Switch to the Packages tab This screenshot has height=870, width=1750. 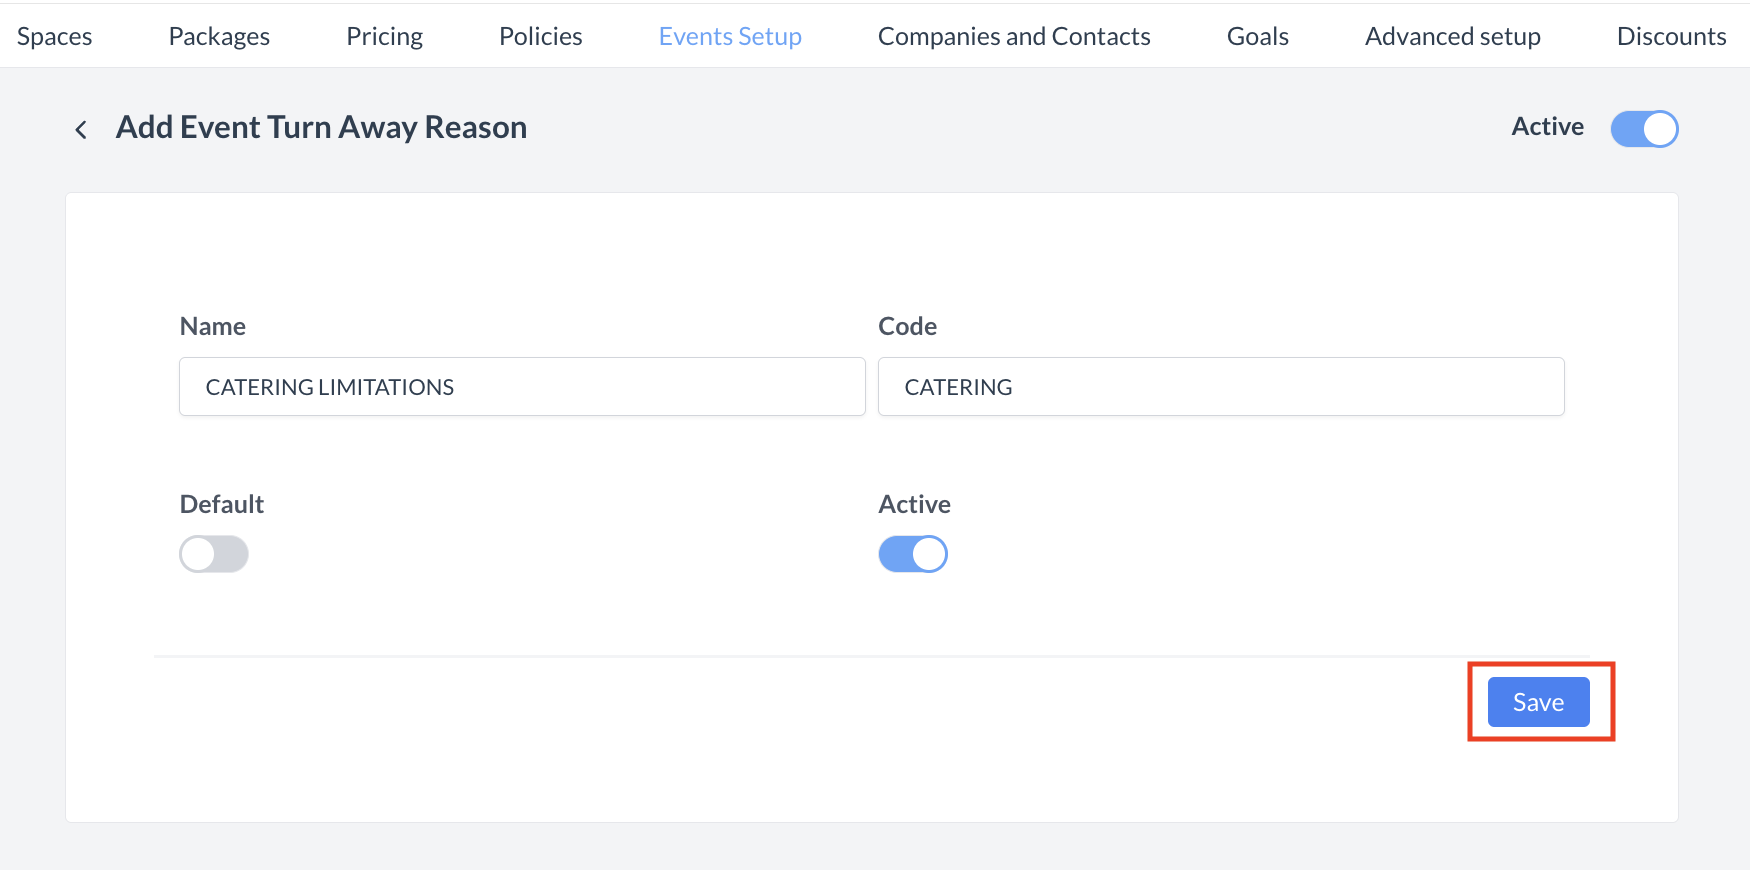(219, 37)
